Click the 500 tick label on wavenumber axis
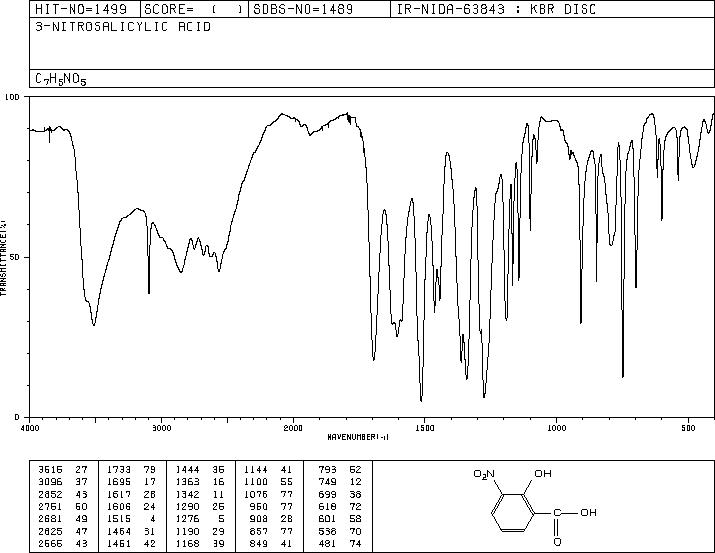This screenshot has width=715, height=553. pos(688,428)
